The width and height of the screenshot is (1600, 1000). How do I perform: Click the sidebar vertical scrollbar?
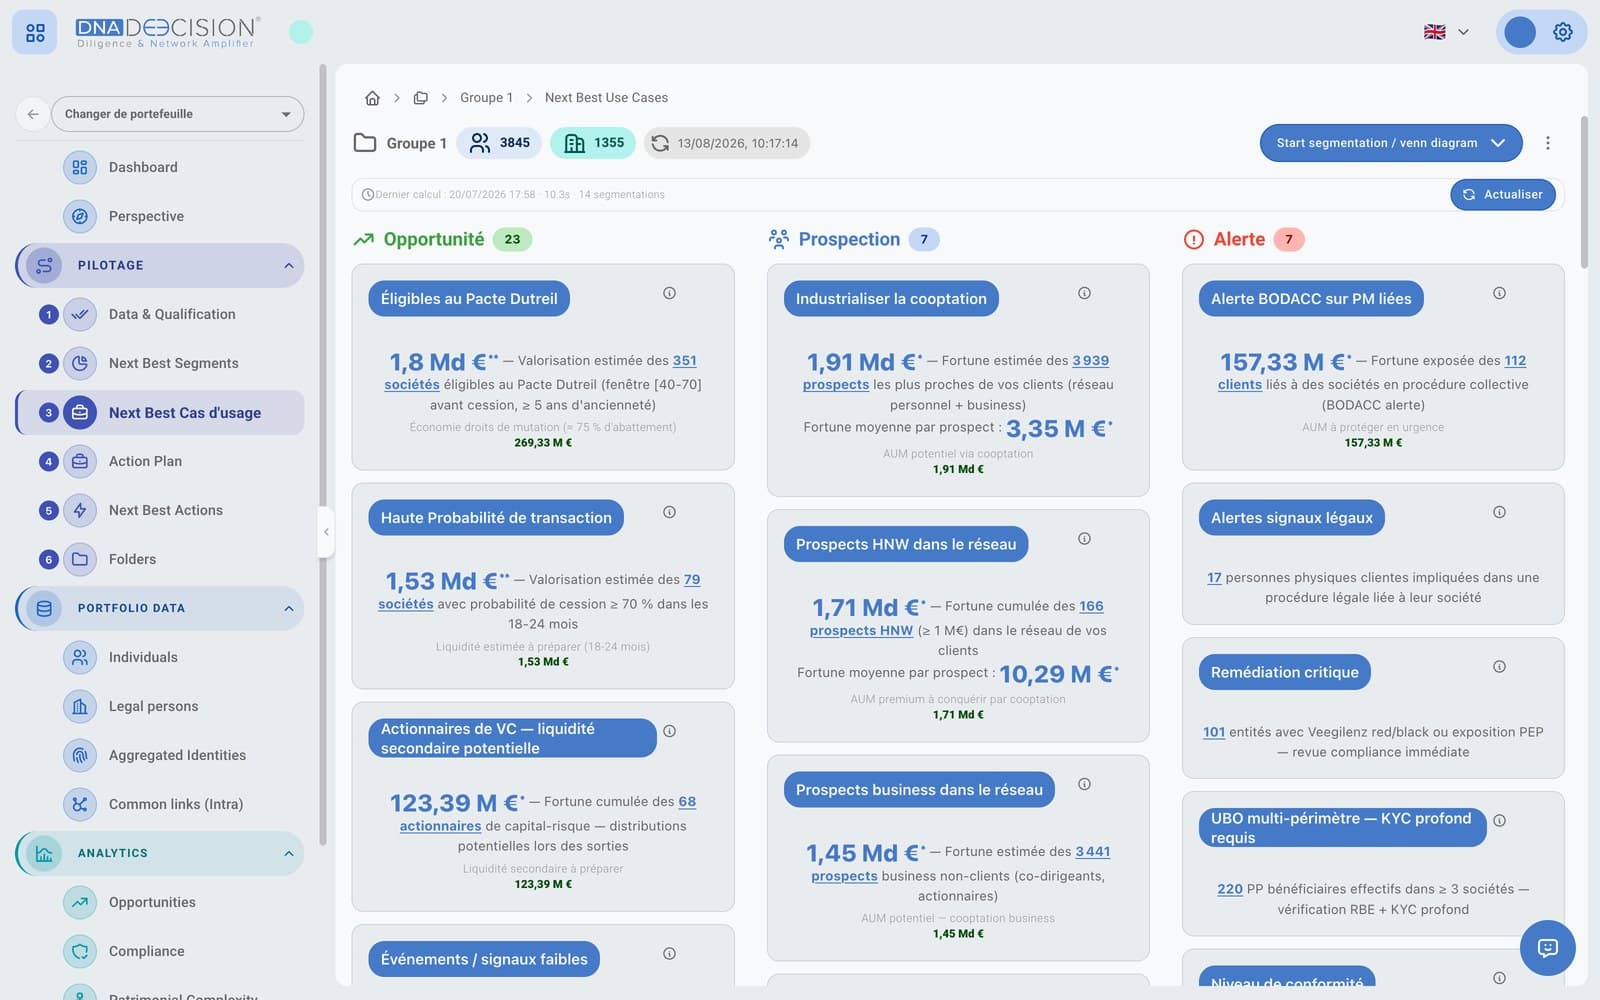(x=323, y=455)
